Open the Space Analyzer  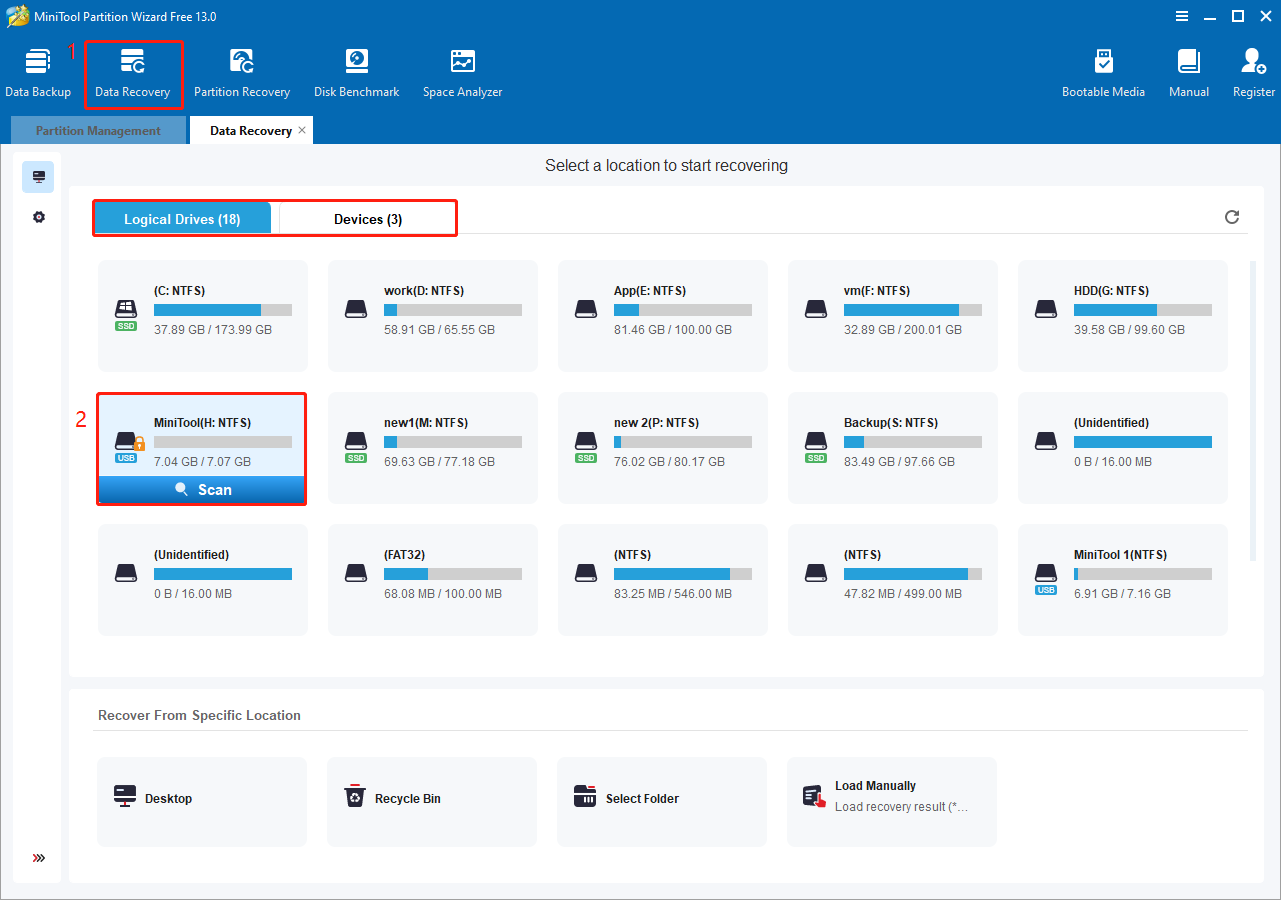click(x=461, y=70)
